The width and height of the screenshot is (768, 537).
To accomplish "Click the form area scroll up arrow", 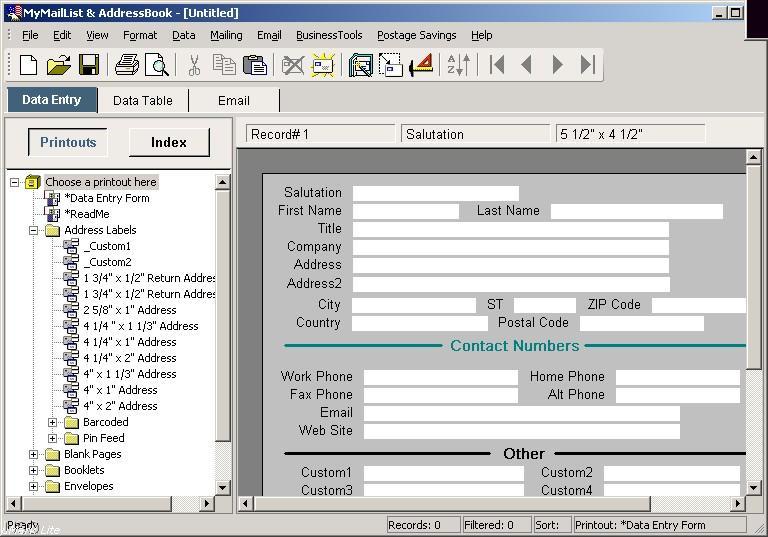I will [753, 157].
